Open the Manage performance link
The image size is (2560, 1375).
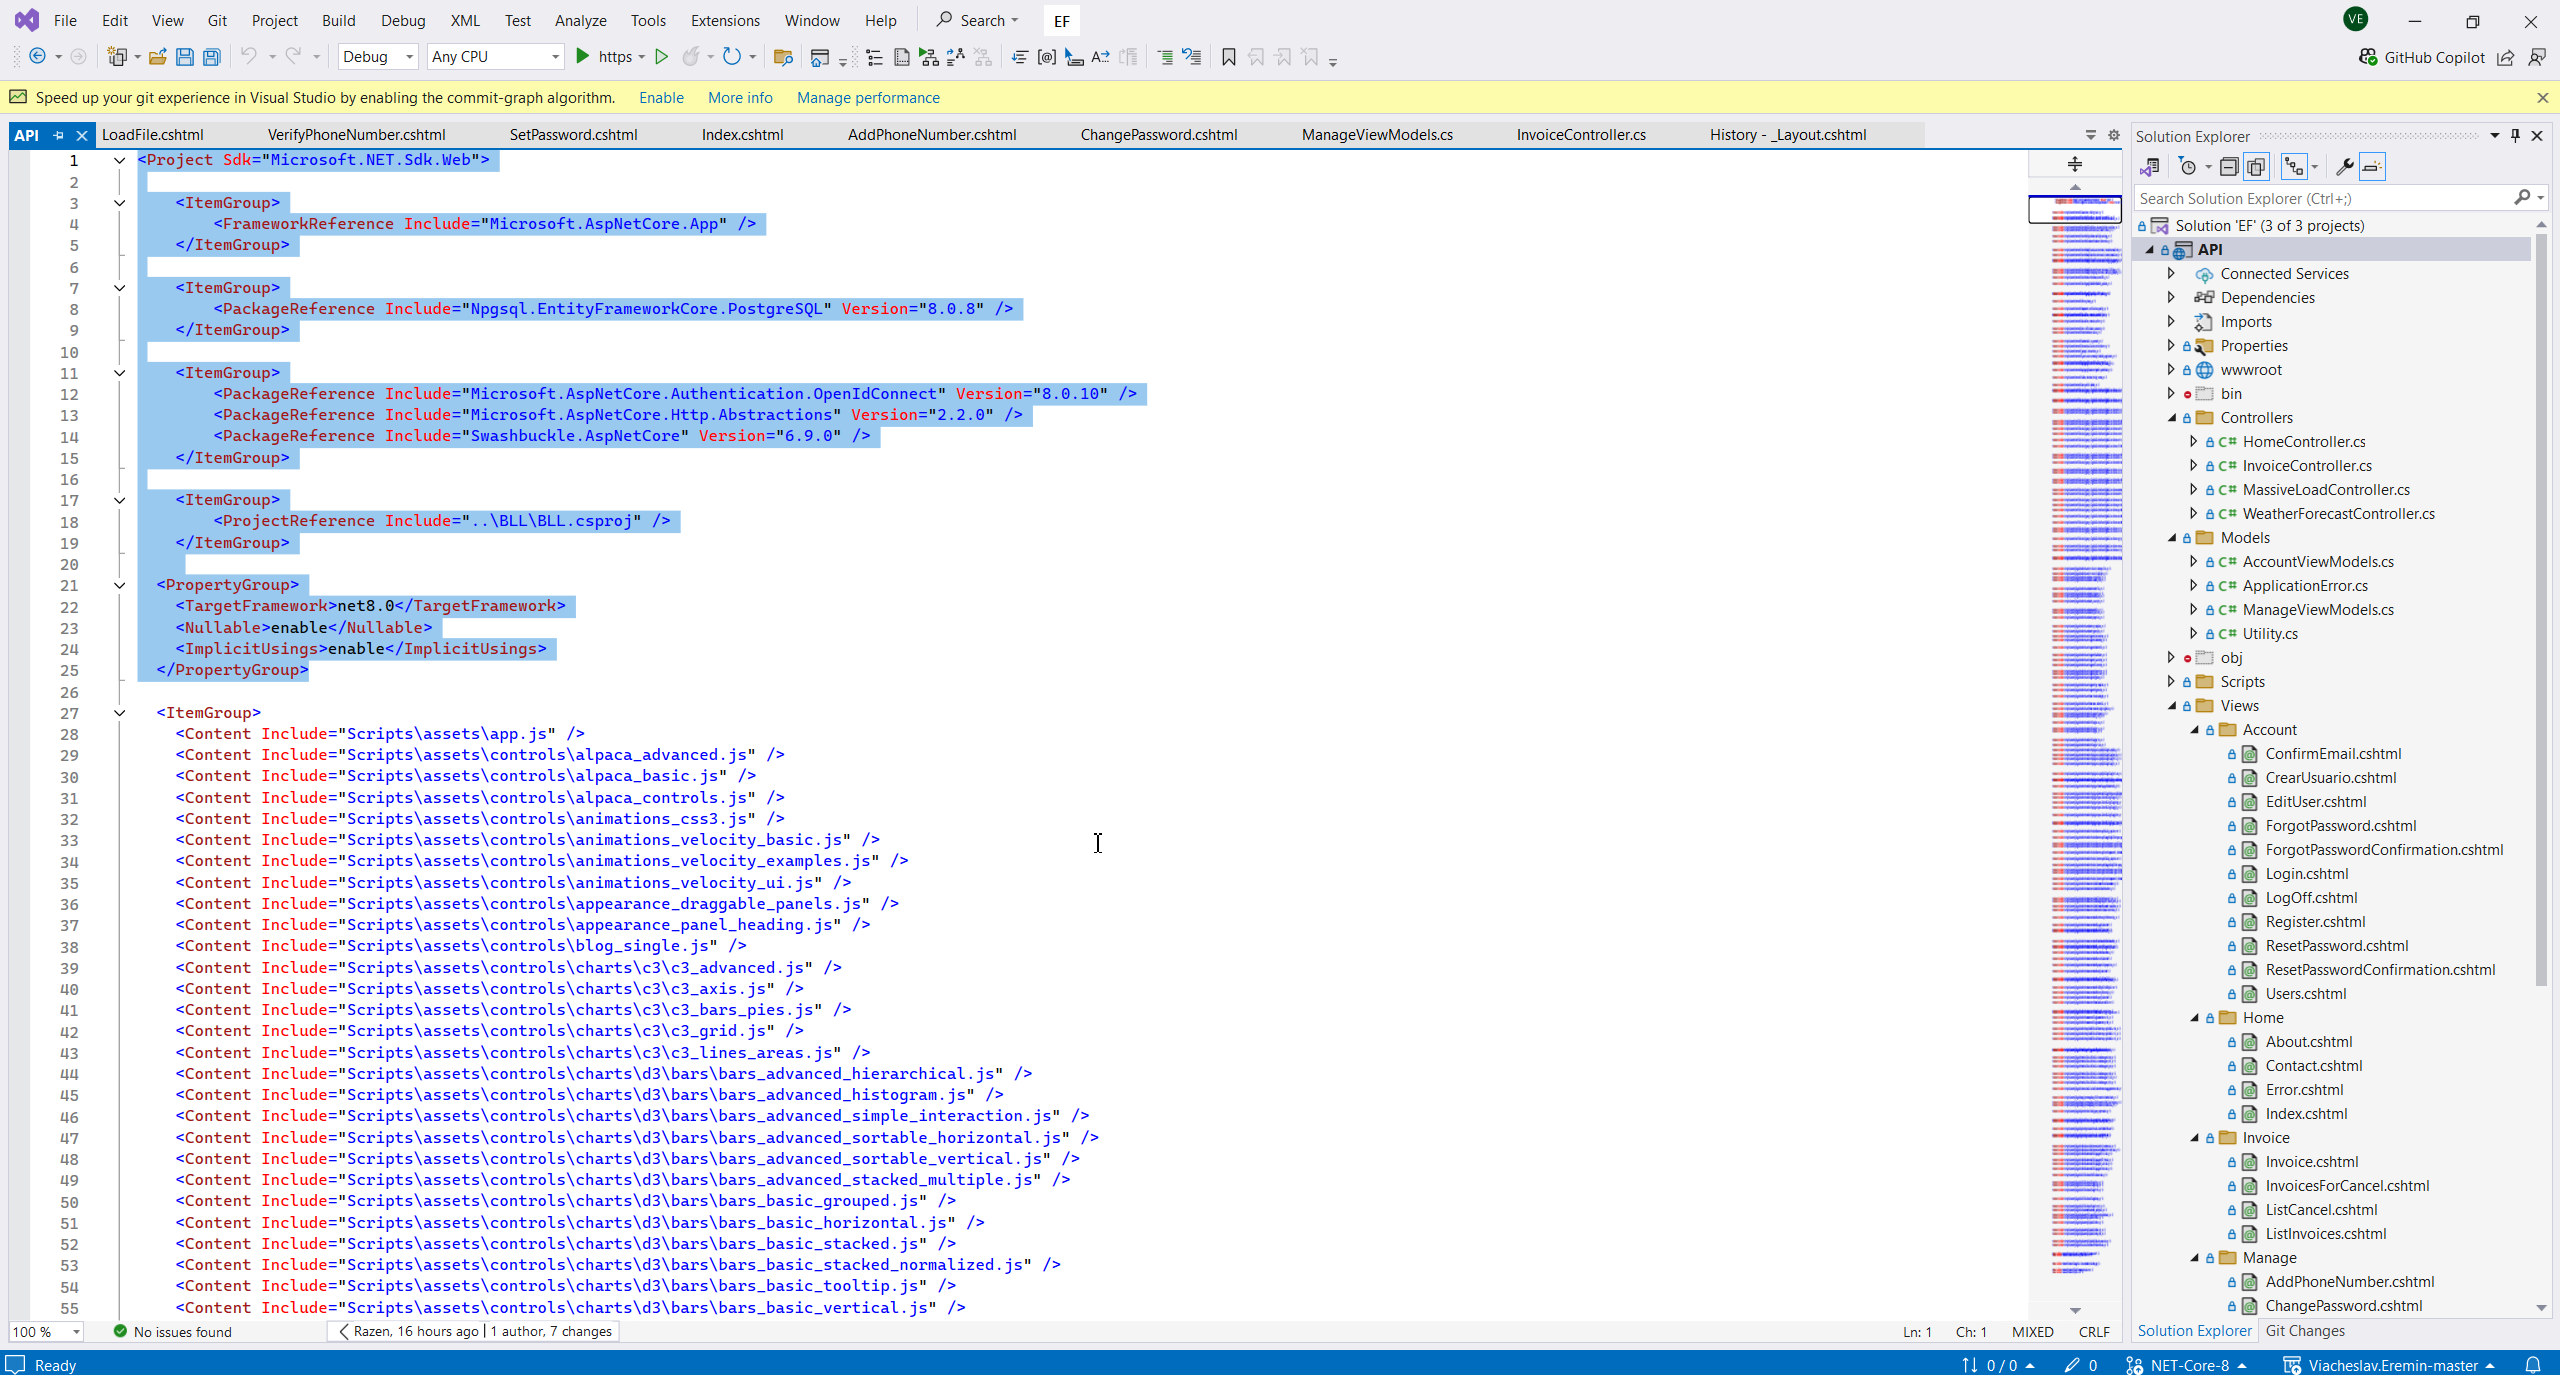pos(868,97)
